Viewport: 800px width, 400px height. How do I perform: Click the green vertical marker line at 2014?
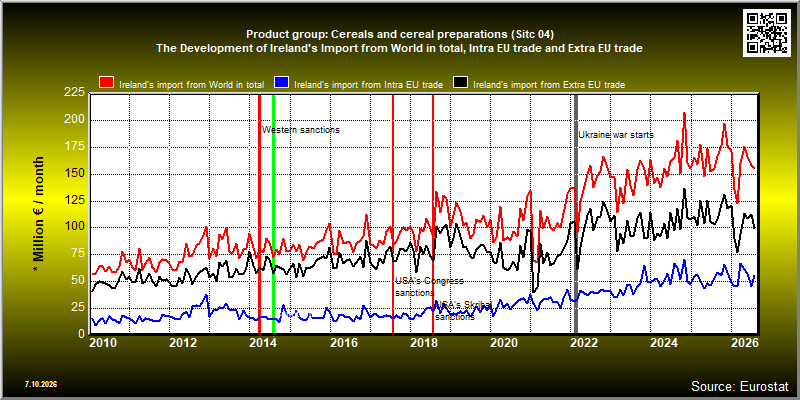[x=273, y=214]
